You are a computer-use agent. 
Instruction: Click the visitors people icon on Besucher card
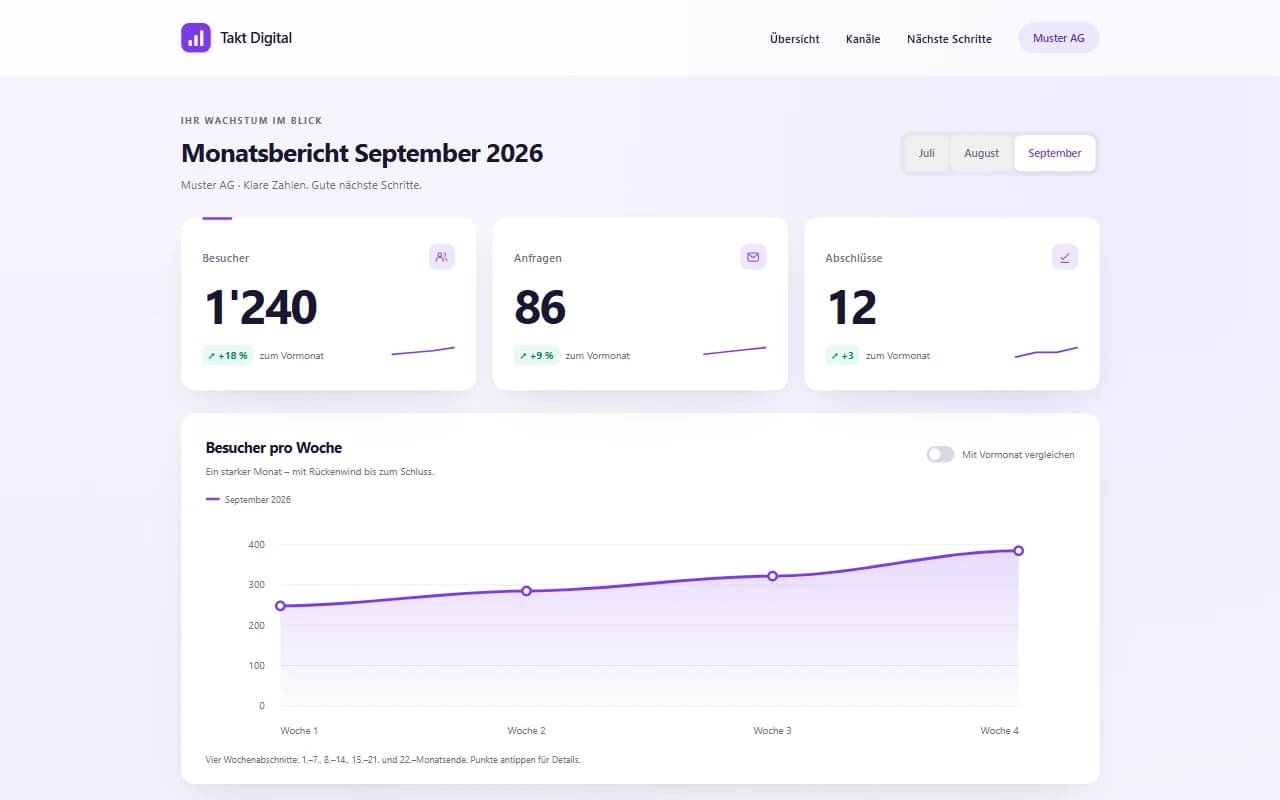tap(442, 257)
